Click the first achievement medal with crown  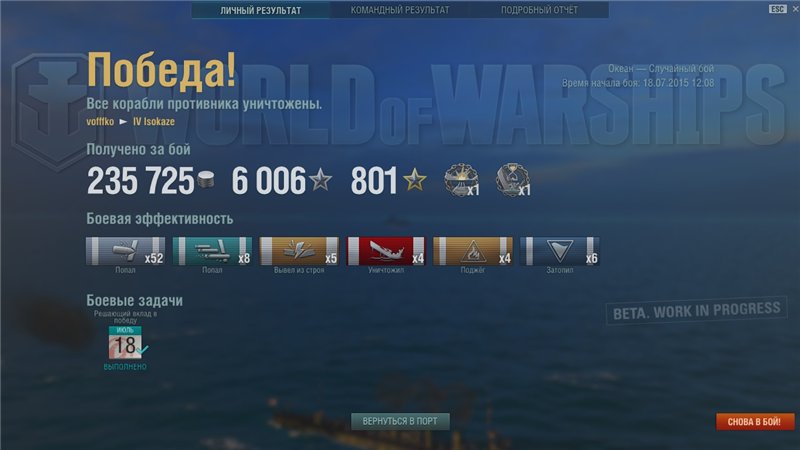pos(461,180)
